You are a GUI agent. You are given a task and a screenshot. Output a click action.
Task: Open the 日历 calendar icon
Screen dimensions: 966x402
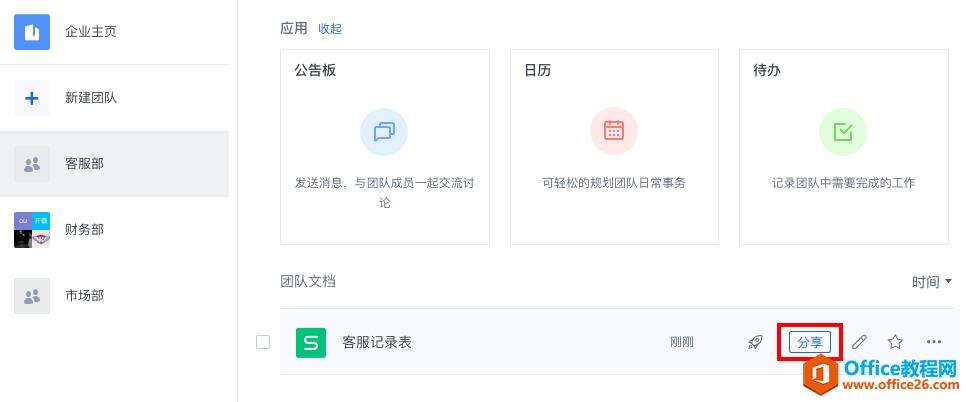(614, 131)
